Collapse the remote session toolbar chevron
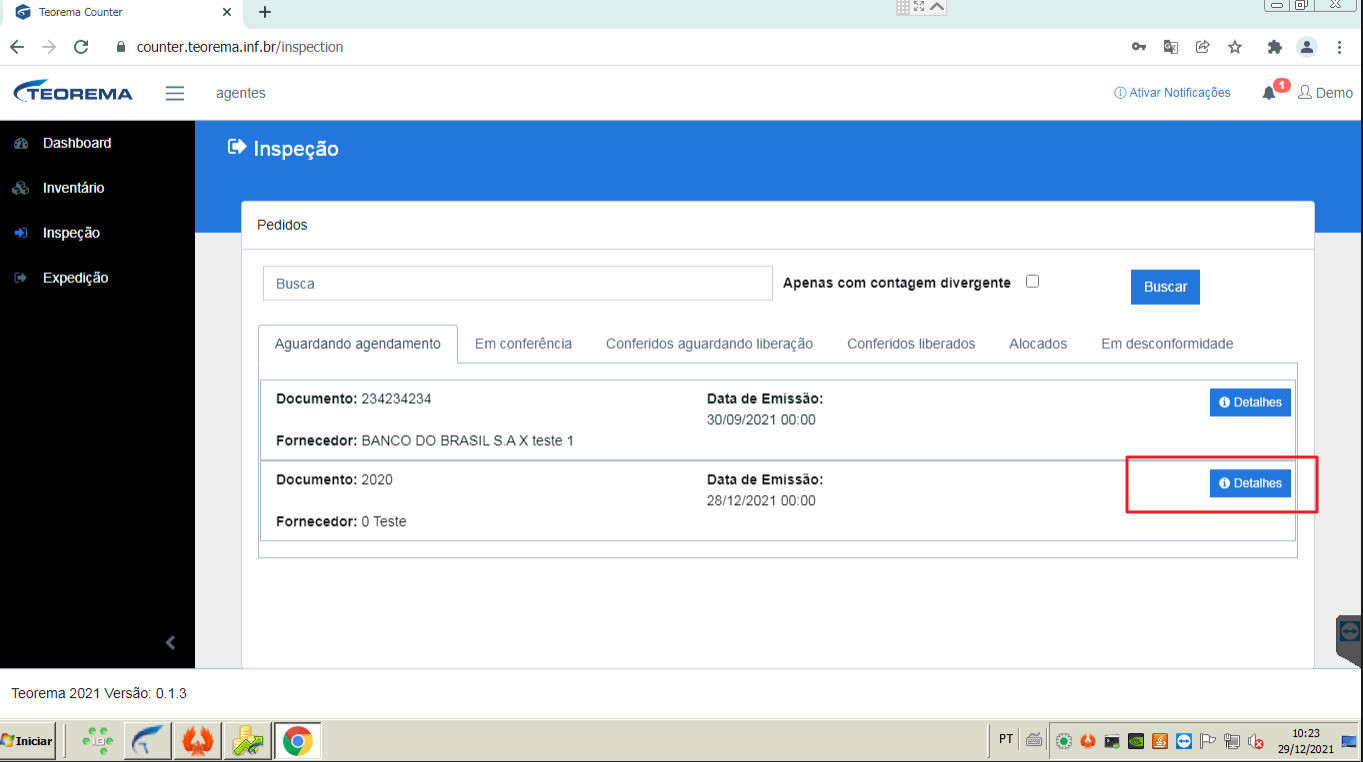The height and width of the screenshot is (762, 1363). (937, 6)
